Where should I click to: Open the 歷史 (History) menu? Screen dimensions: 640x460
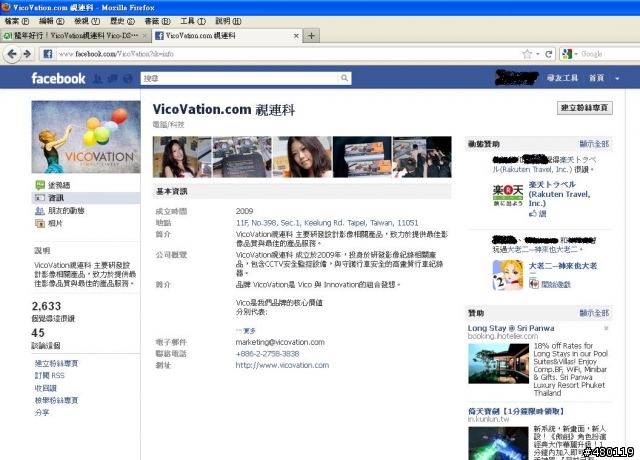tap(122, 21)
